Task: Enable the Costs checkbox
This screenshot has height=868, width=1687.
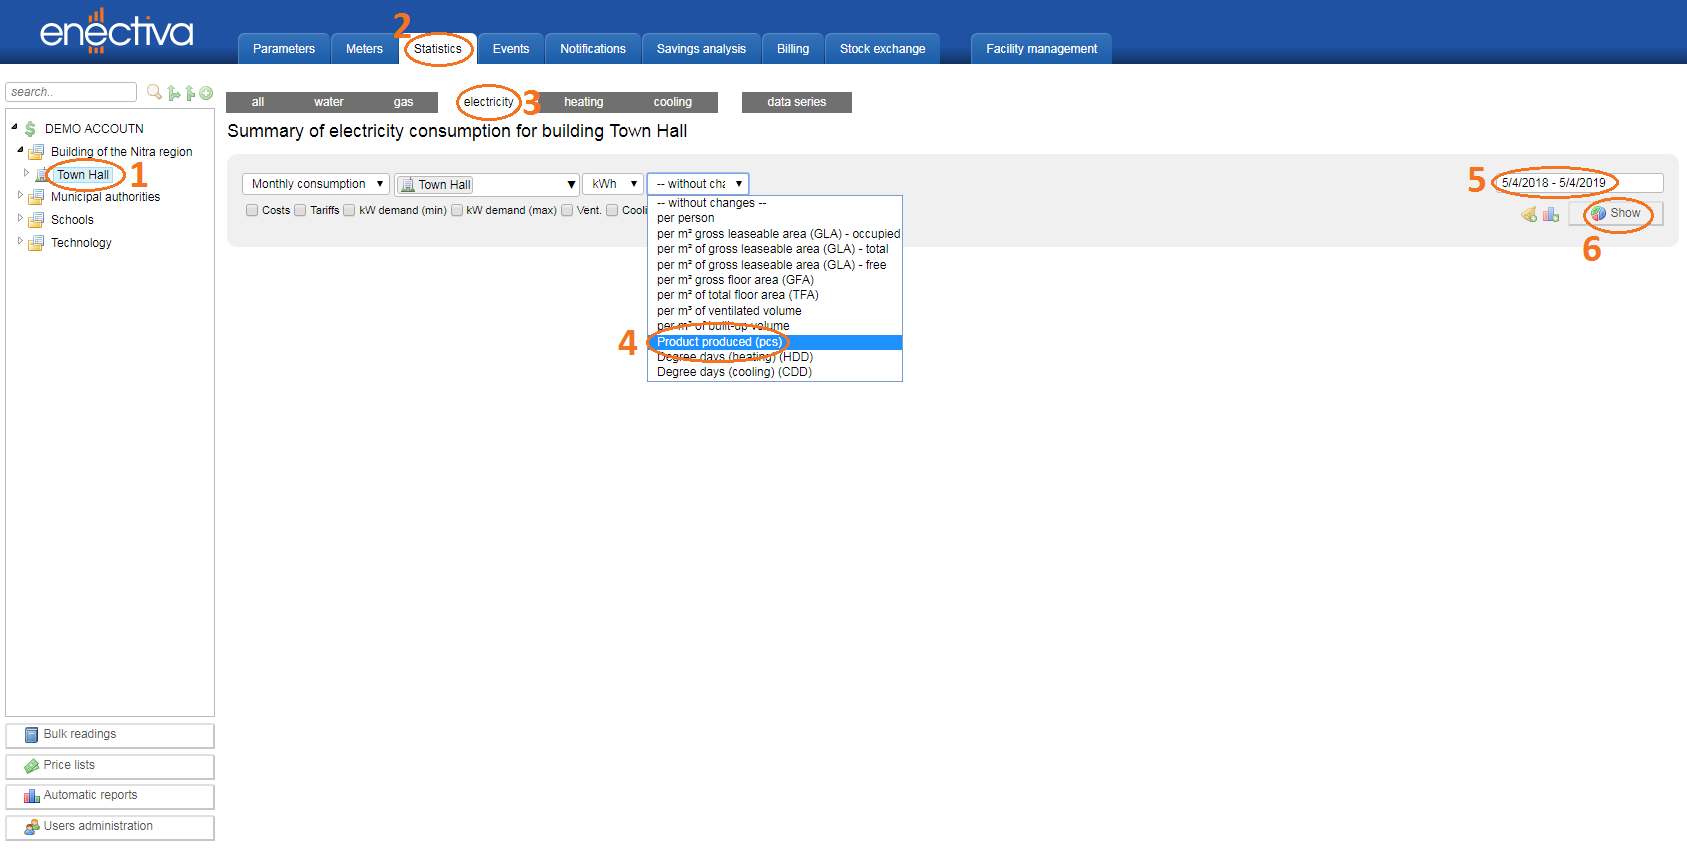Action: (x=252, y=210)
